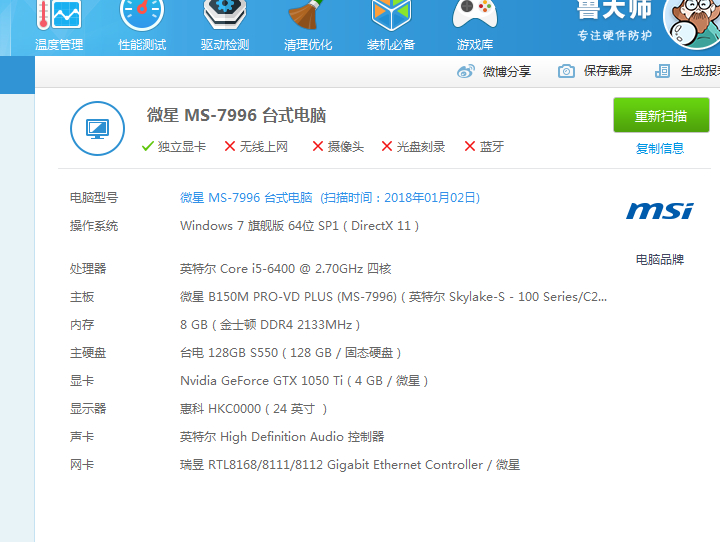Click the 操作系统 label
The image size is (720, 542).
[x=94, y=226]
